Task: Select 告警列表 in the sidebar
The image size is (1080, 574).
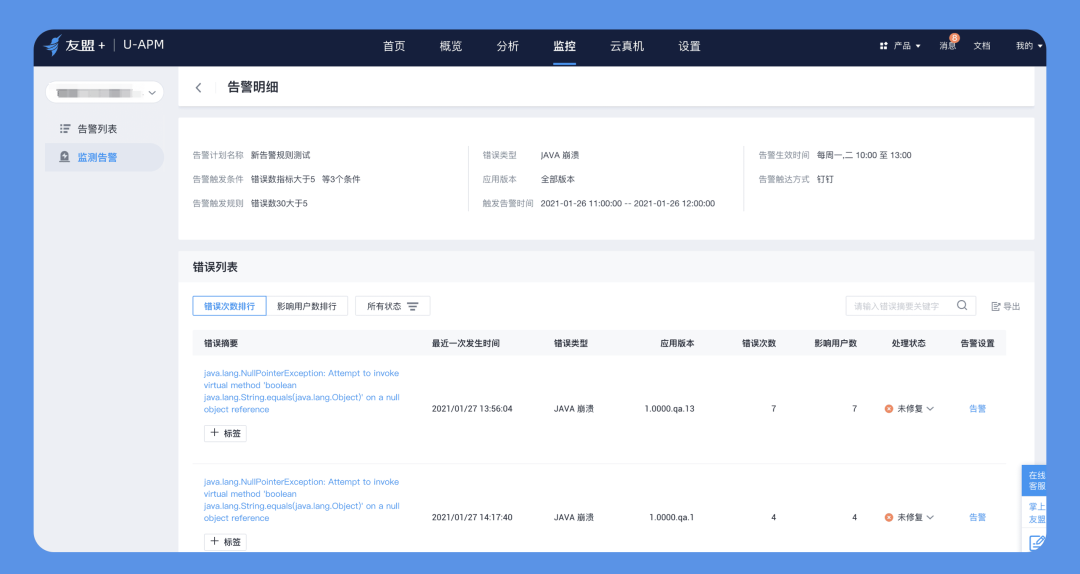Action: pos(105,129)
